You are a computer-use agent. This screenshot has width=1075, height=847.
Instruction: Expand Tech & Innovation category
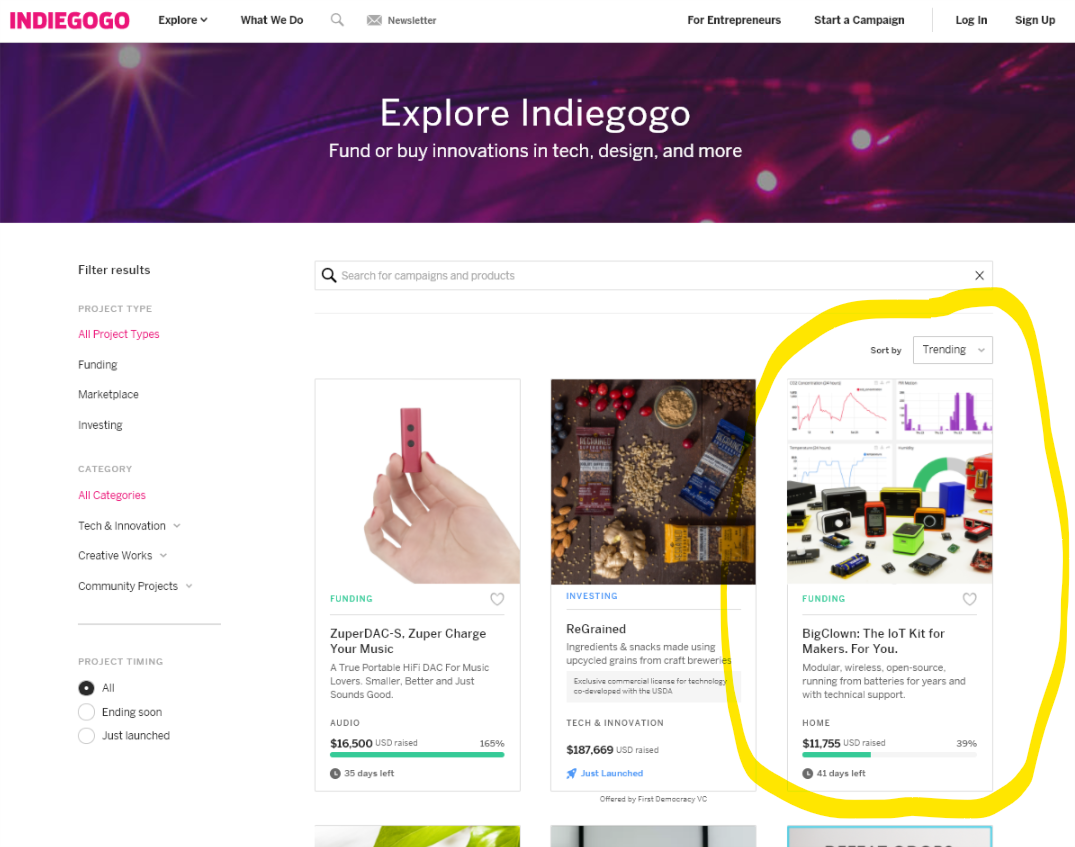129,525
